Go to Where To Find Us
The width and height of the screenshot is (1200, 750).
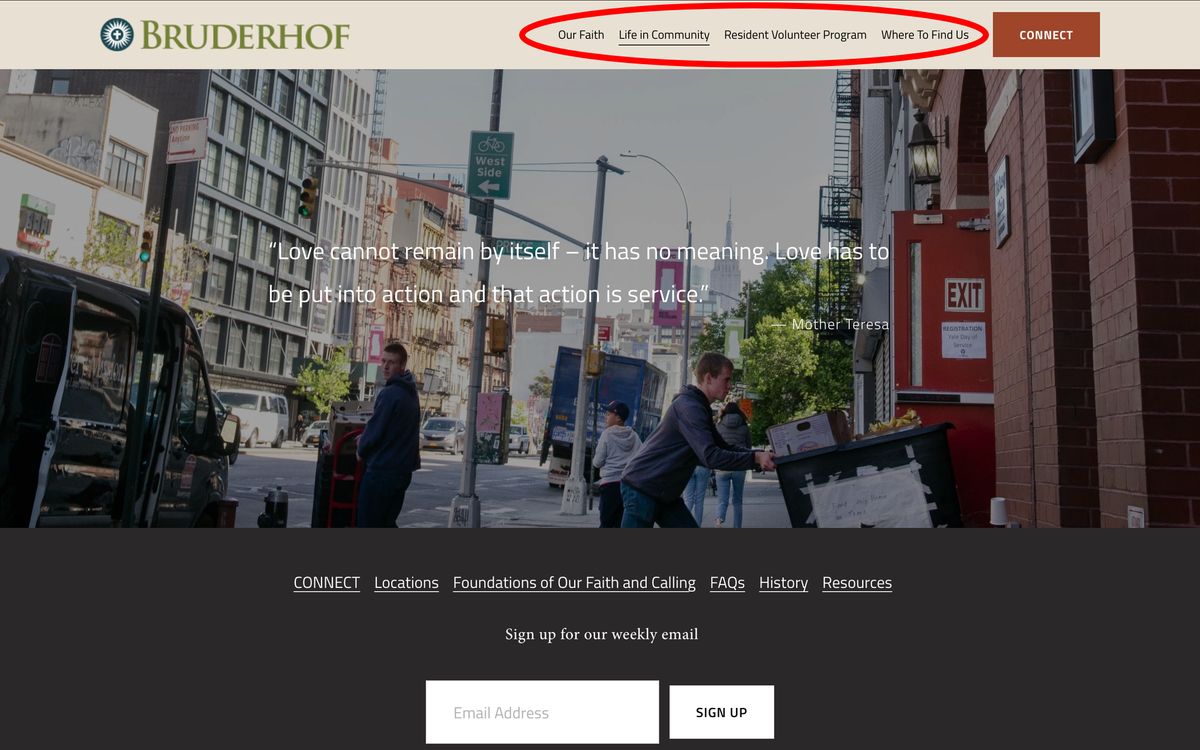pyautogui.click(x=925, y=35)
